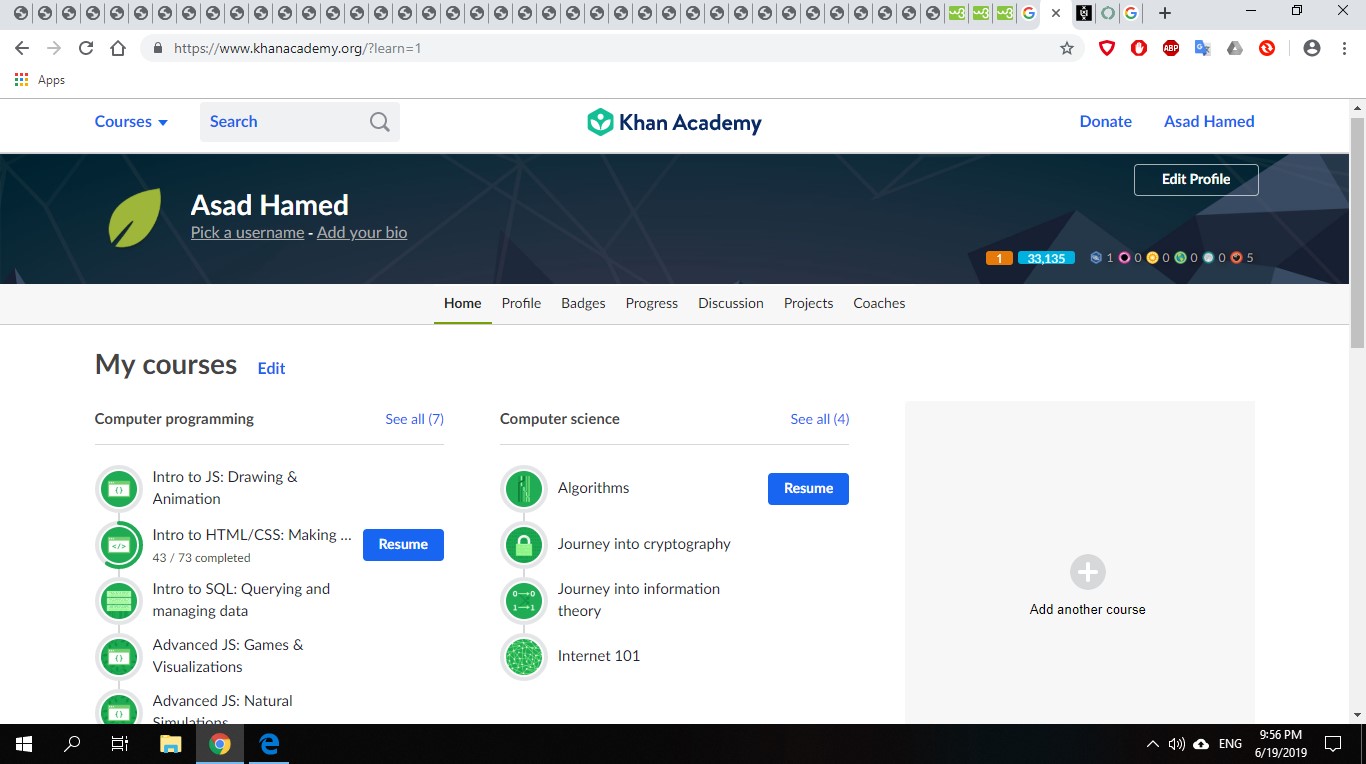This screenshot has height=764, width=1366.
Task: Open the Courses dropdown
Action: point(131,122)
